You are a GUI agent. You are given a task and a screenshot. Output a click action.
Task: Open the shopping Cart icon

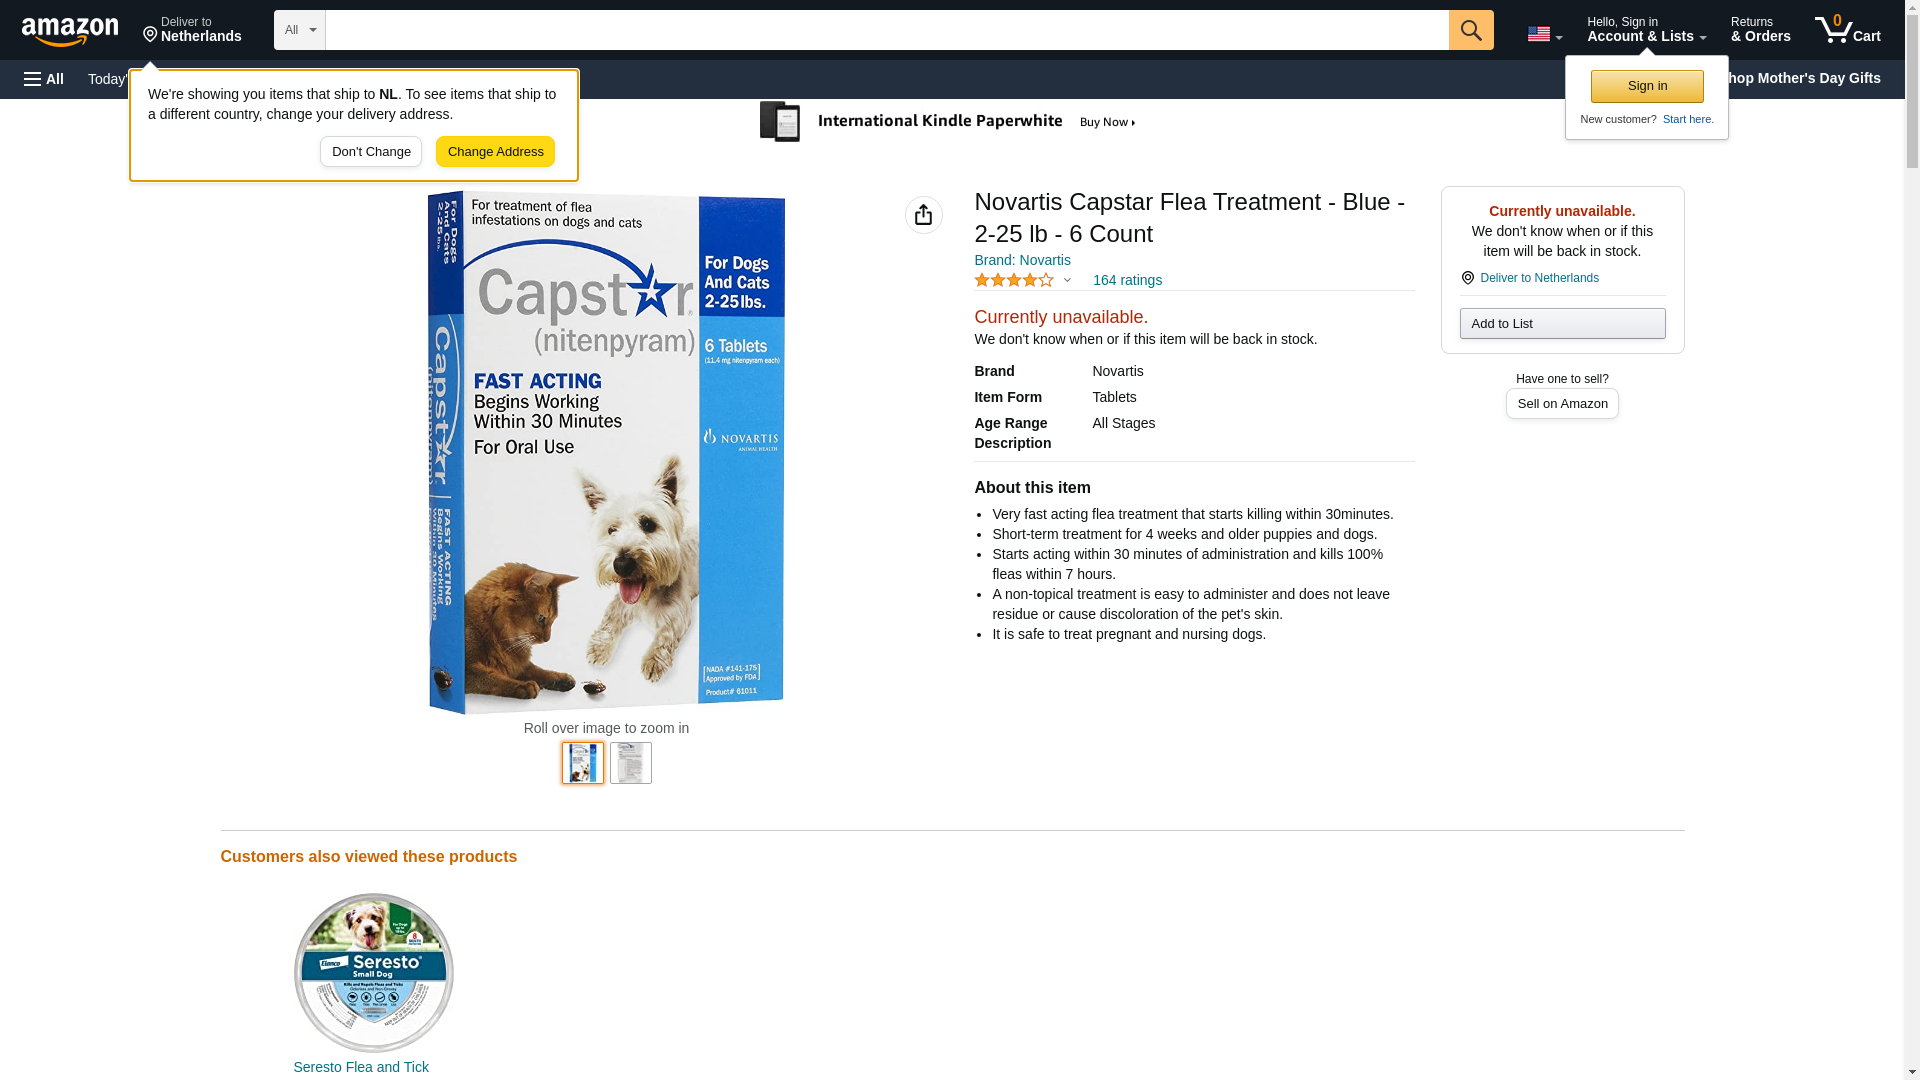(1847, 29)
